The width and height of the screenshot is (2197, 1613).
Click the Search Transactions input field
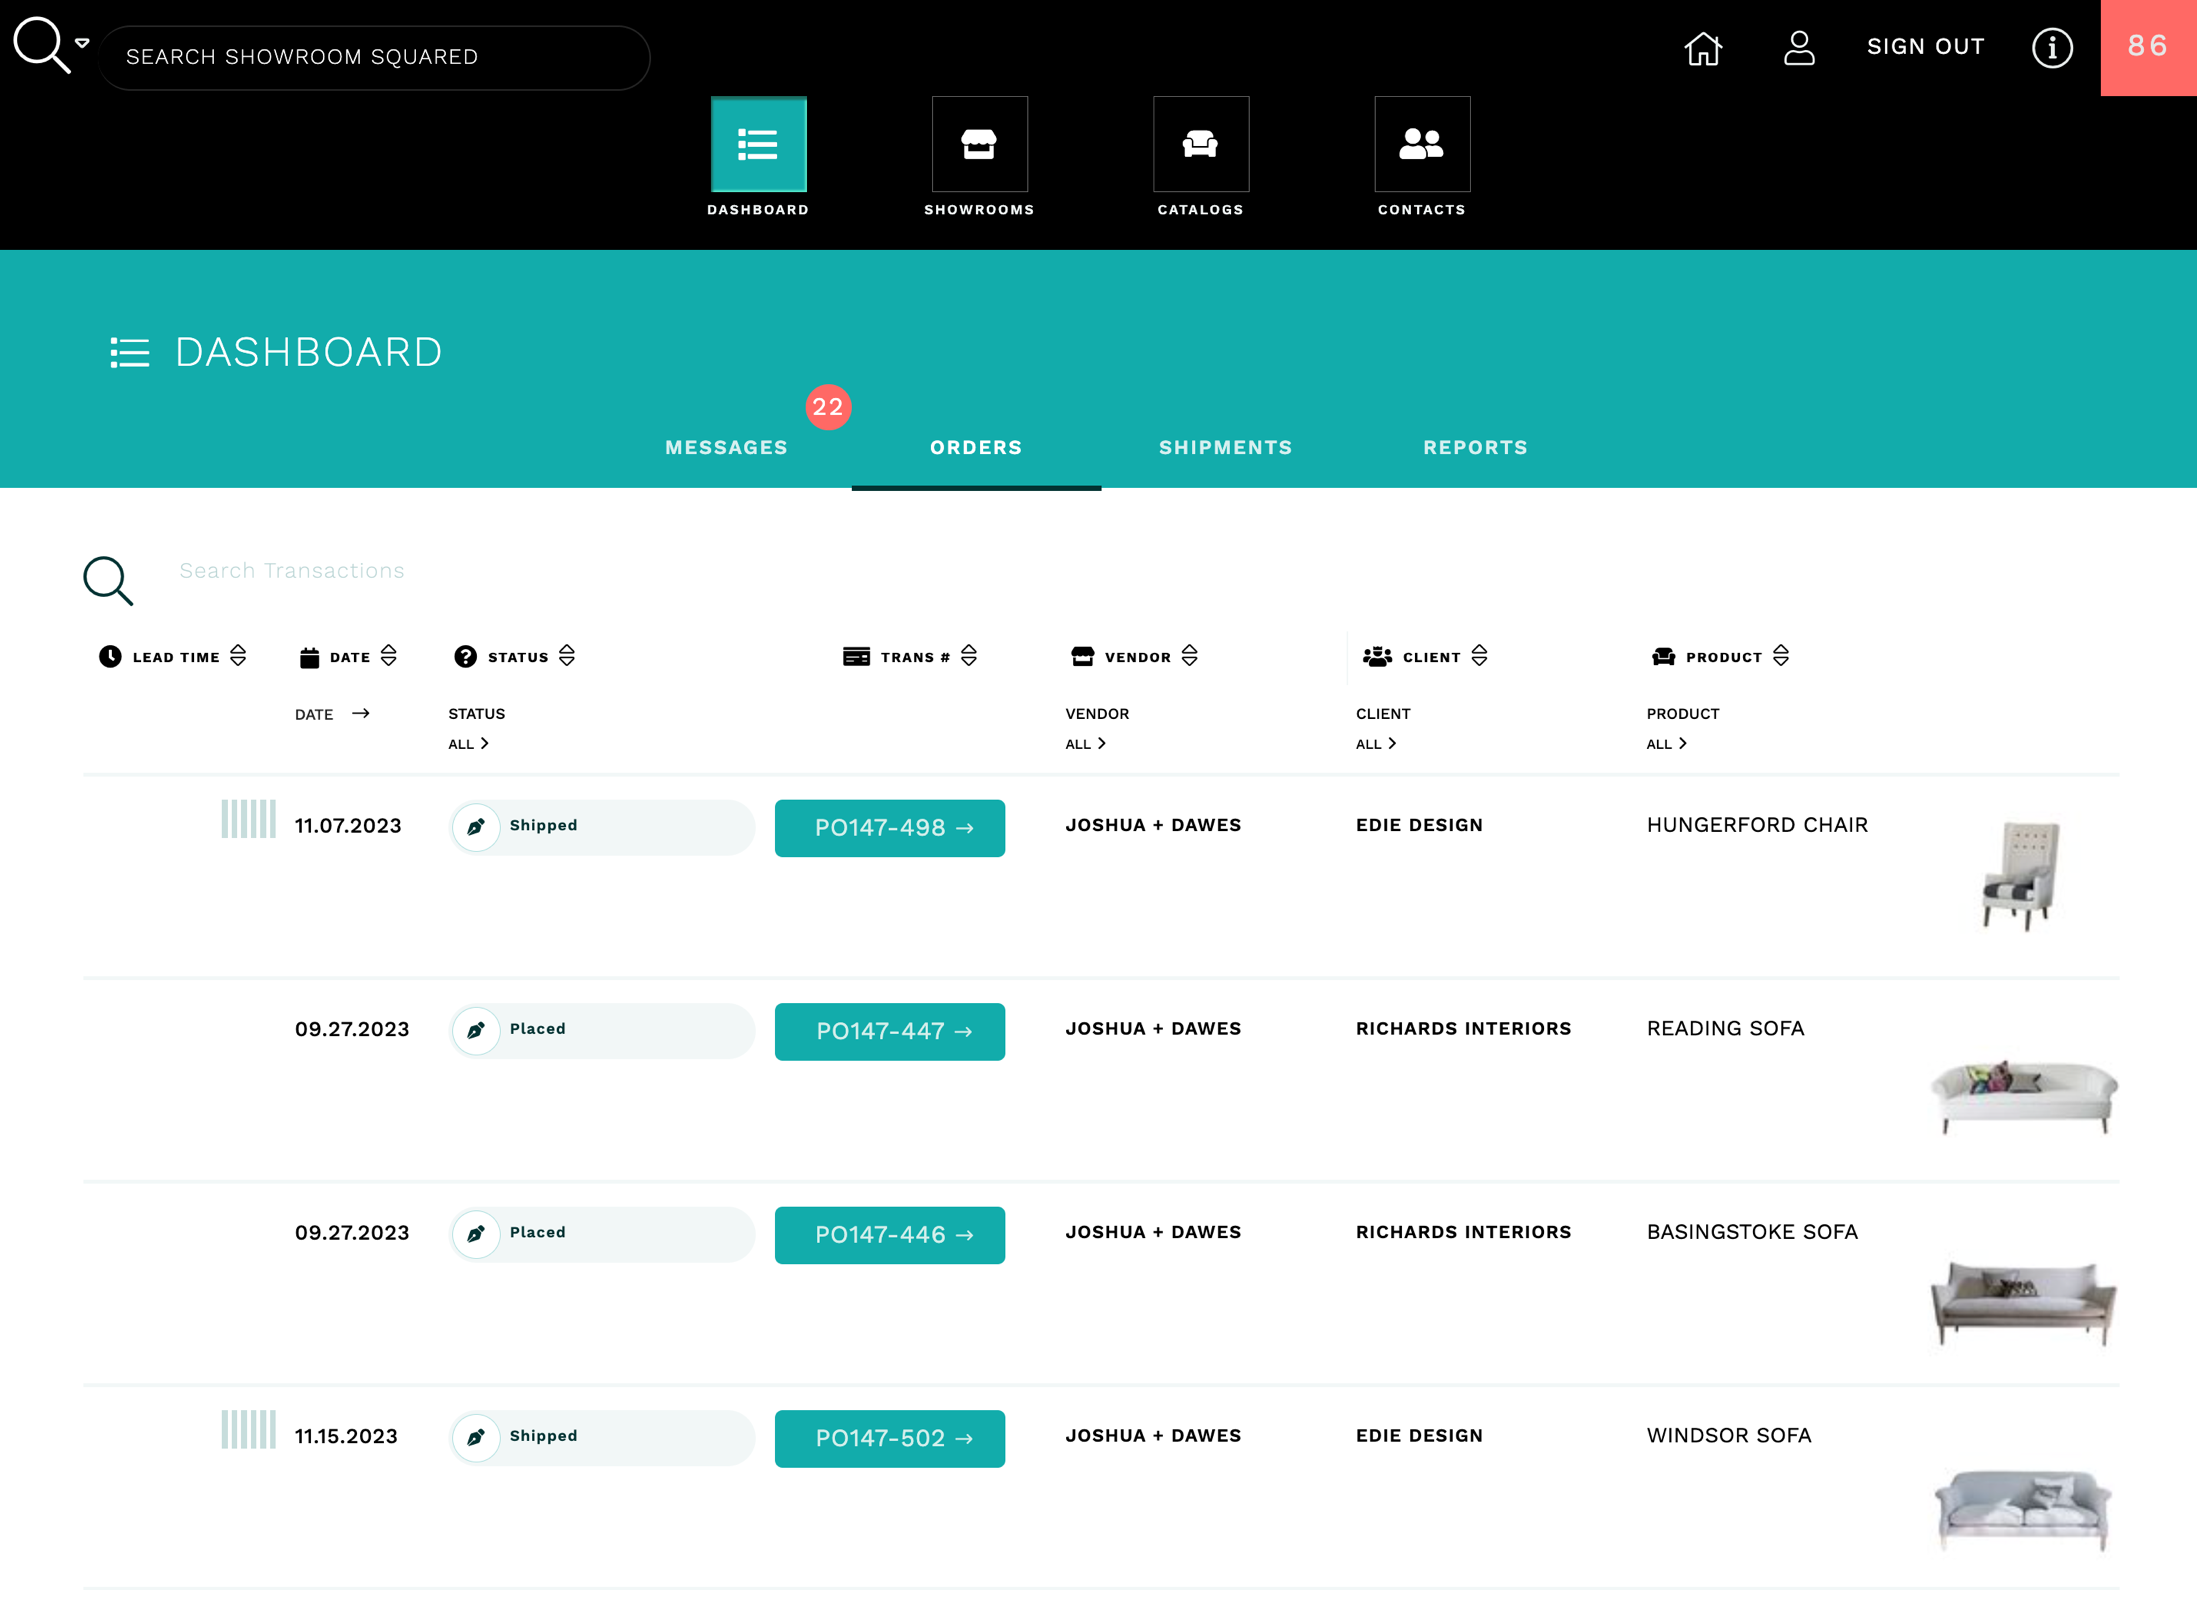tap(292, 570)
